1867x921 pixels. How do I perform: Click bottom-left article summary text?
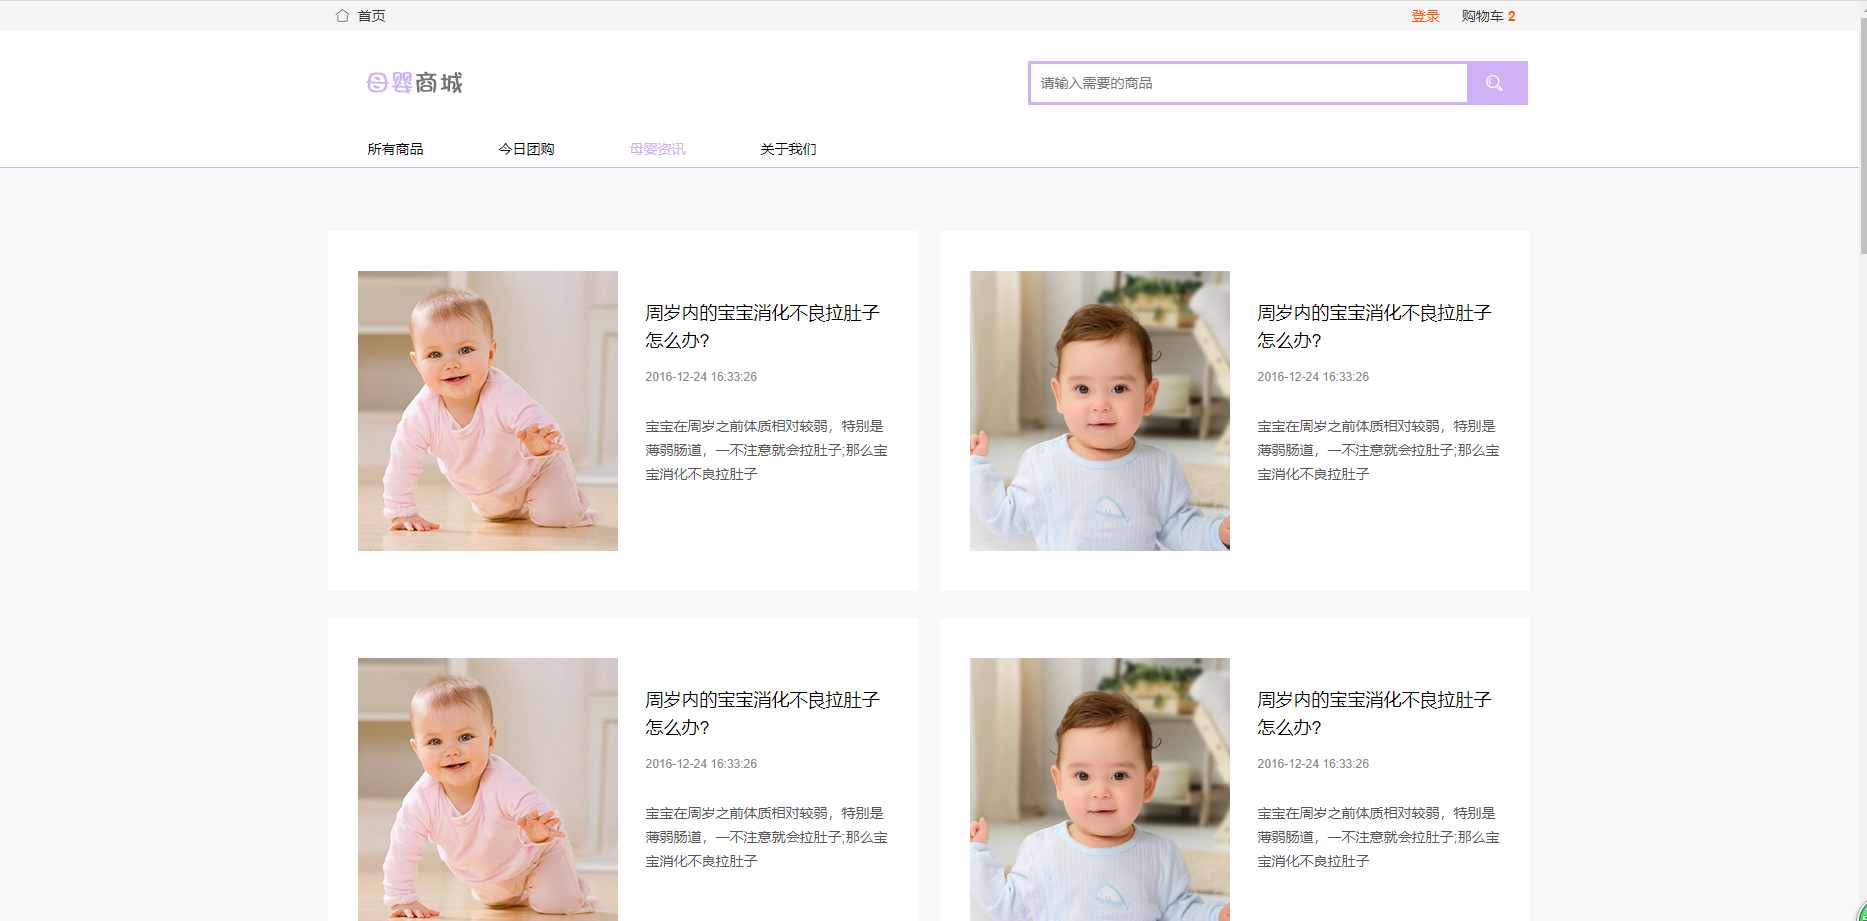[x=766, y=837]
